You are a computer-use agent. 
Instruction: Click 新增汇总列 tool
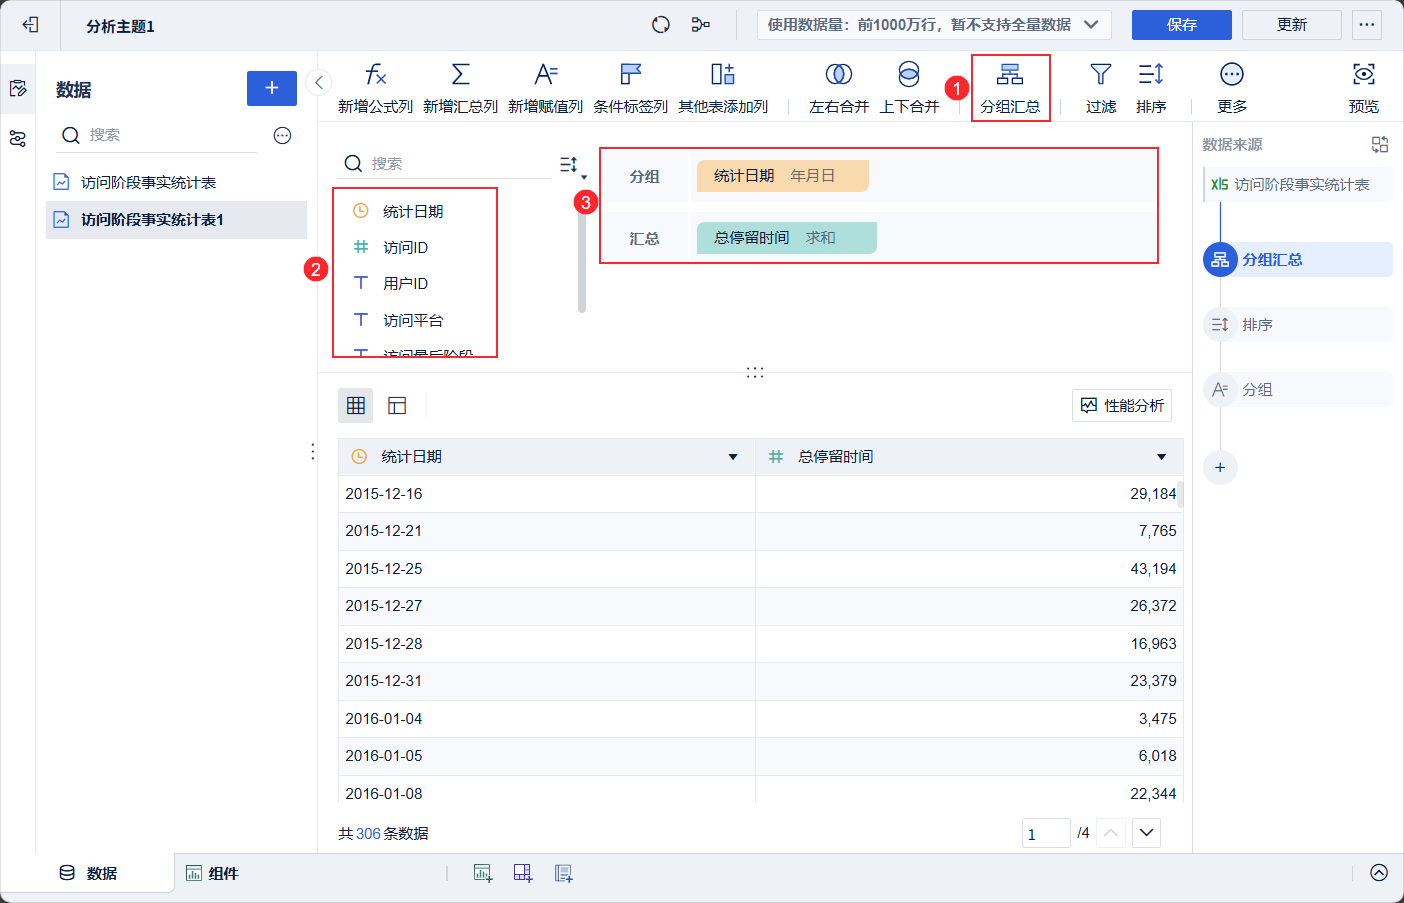pyautogui.click(x=460, y=88)
